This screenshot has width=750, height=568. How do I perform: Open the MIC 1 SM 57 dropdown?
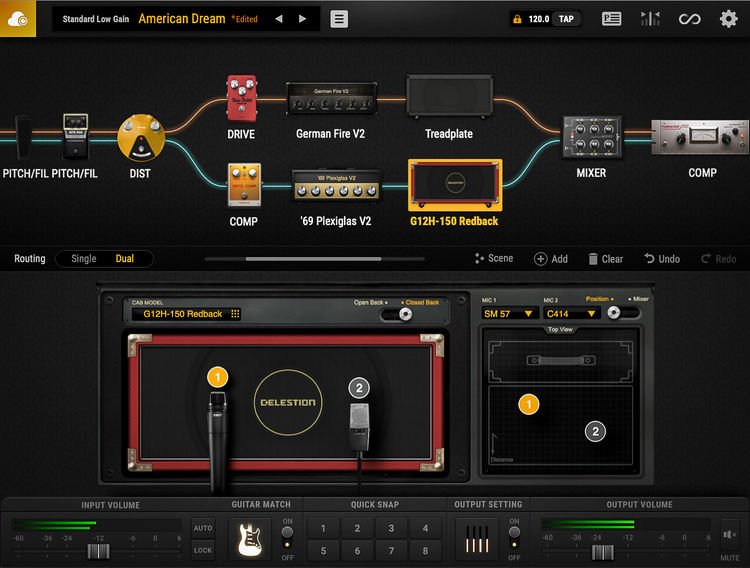click(x=509, y=314)
